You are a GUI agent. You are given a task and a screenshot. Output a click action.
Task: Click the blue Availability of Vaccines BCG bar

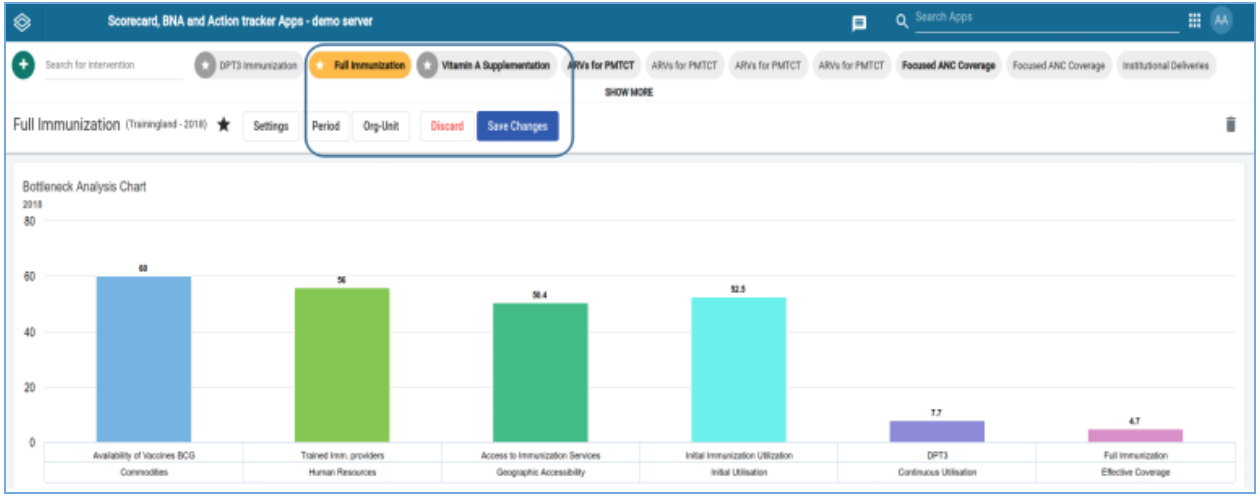(143, 359)
